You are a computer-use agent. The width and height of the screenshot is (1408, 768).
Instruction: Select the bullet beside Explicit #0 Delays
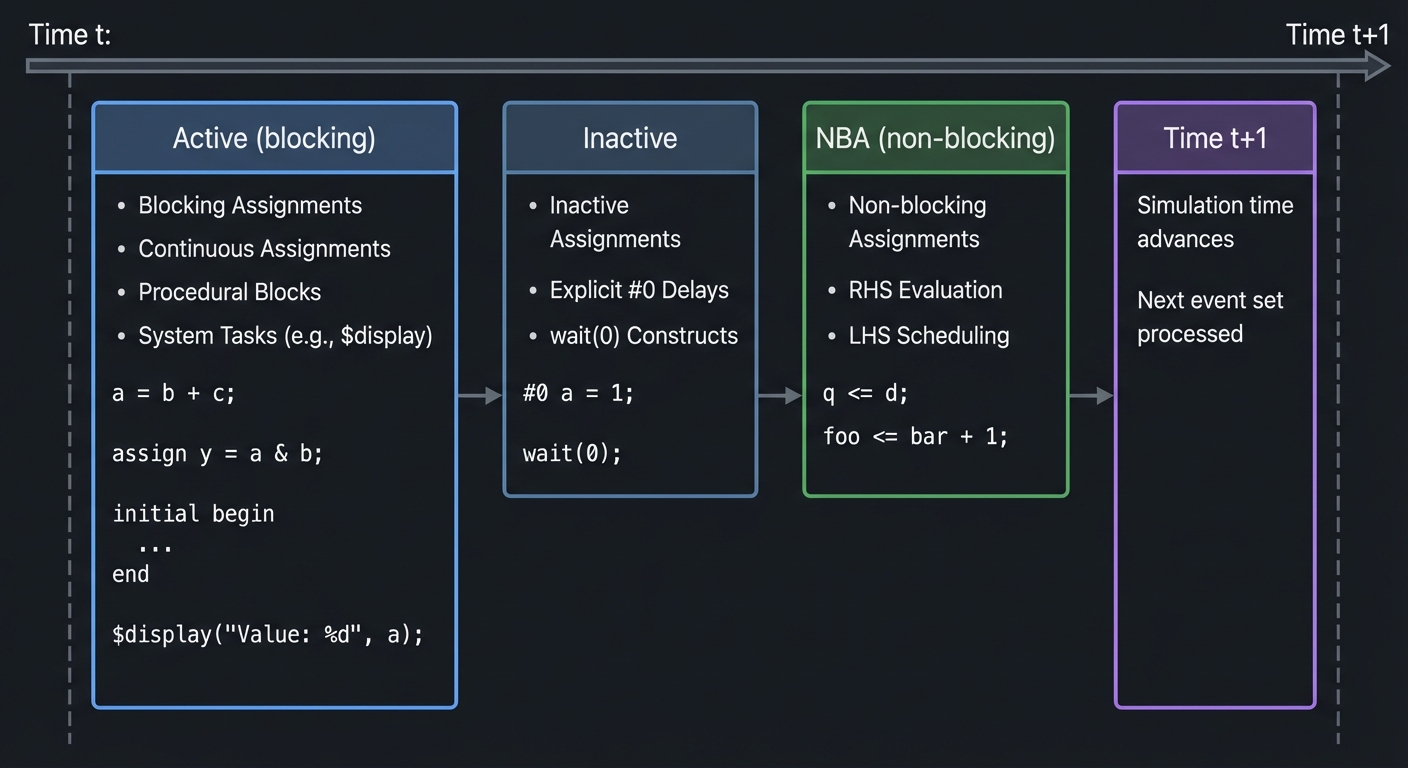point(532,290)
